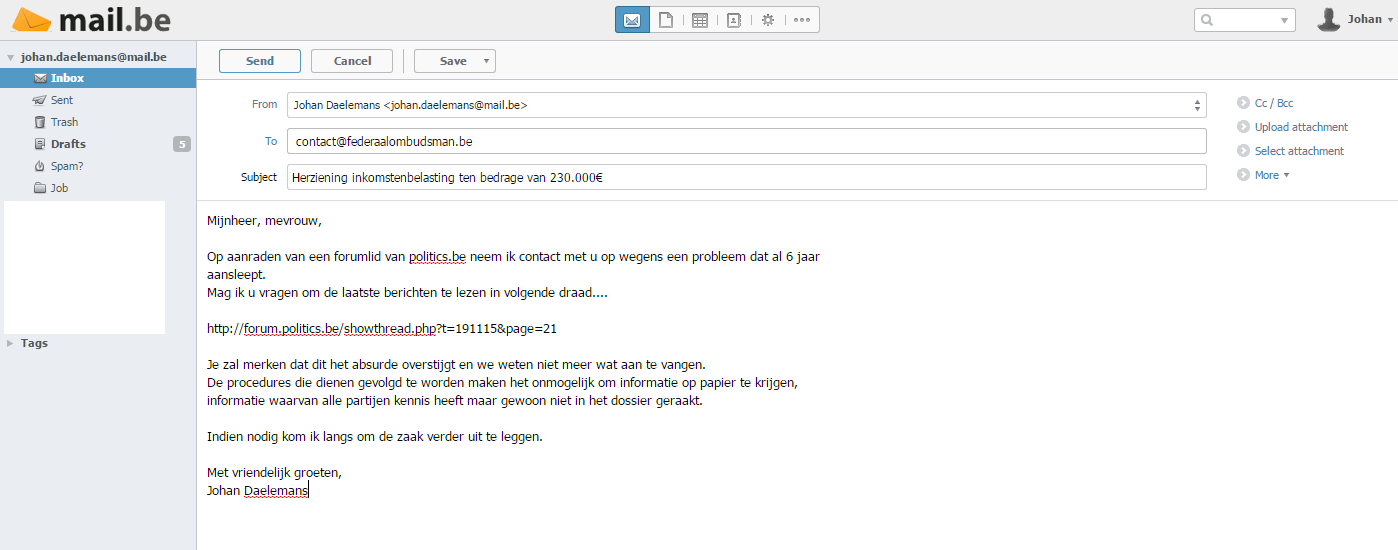The height and width of the screenshot is (550, 1398).
Task: Go to the Sent folder
Action: point(62,100)
